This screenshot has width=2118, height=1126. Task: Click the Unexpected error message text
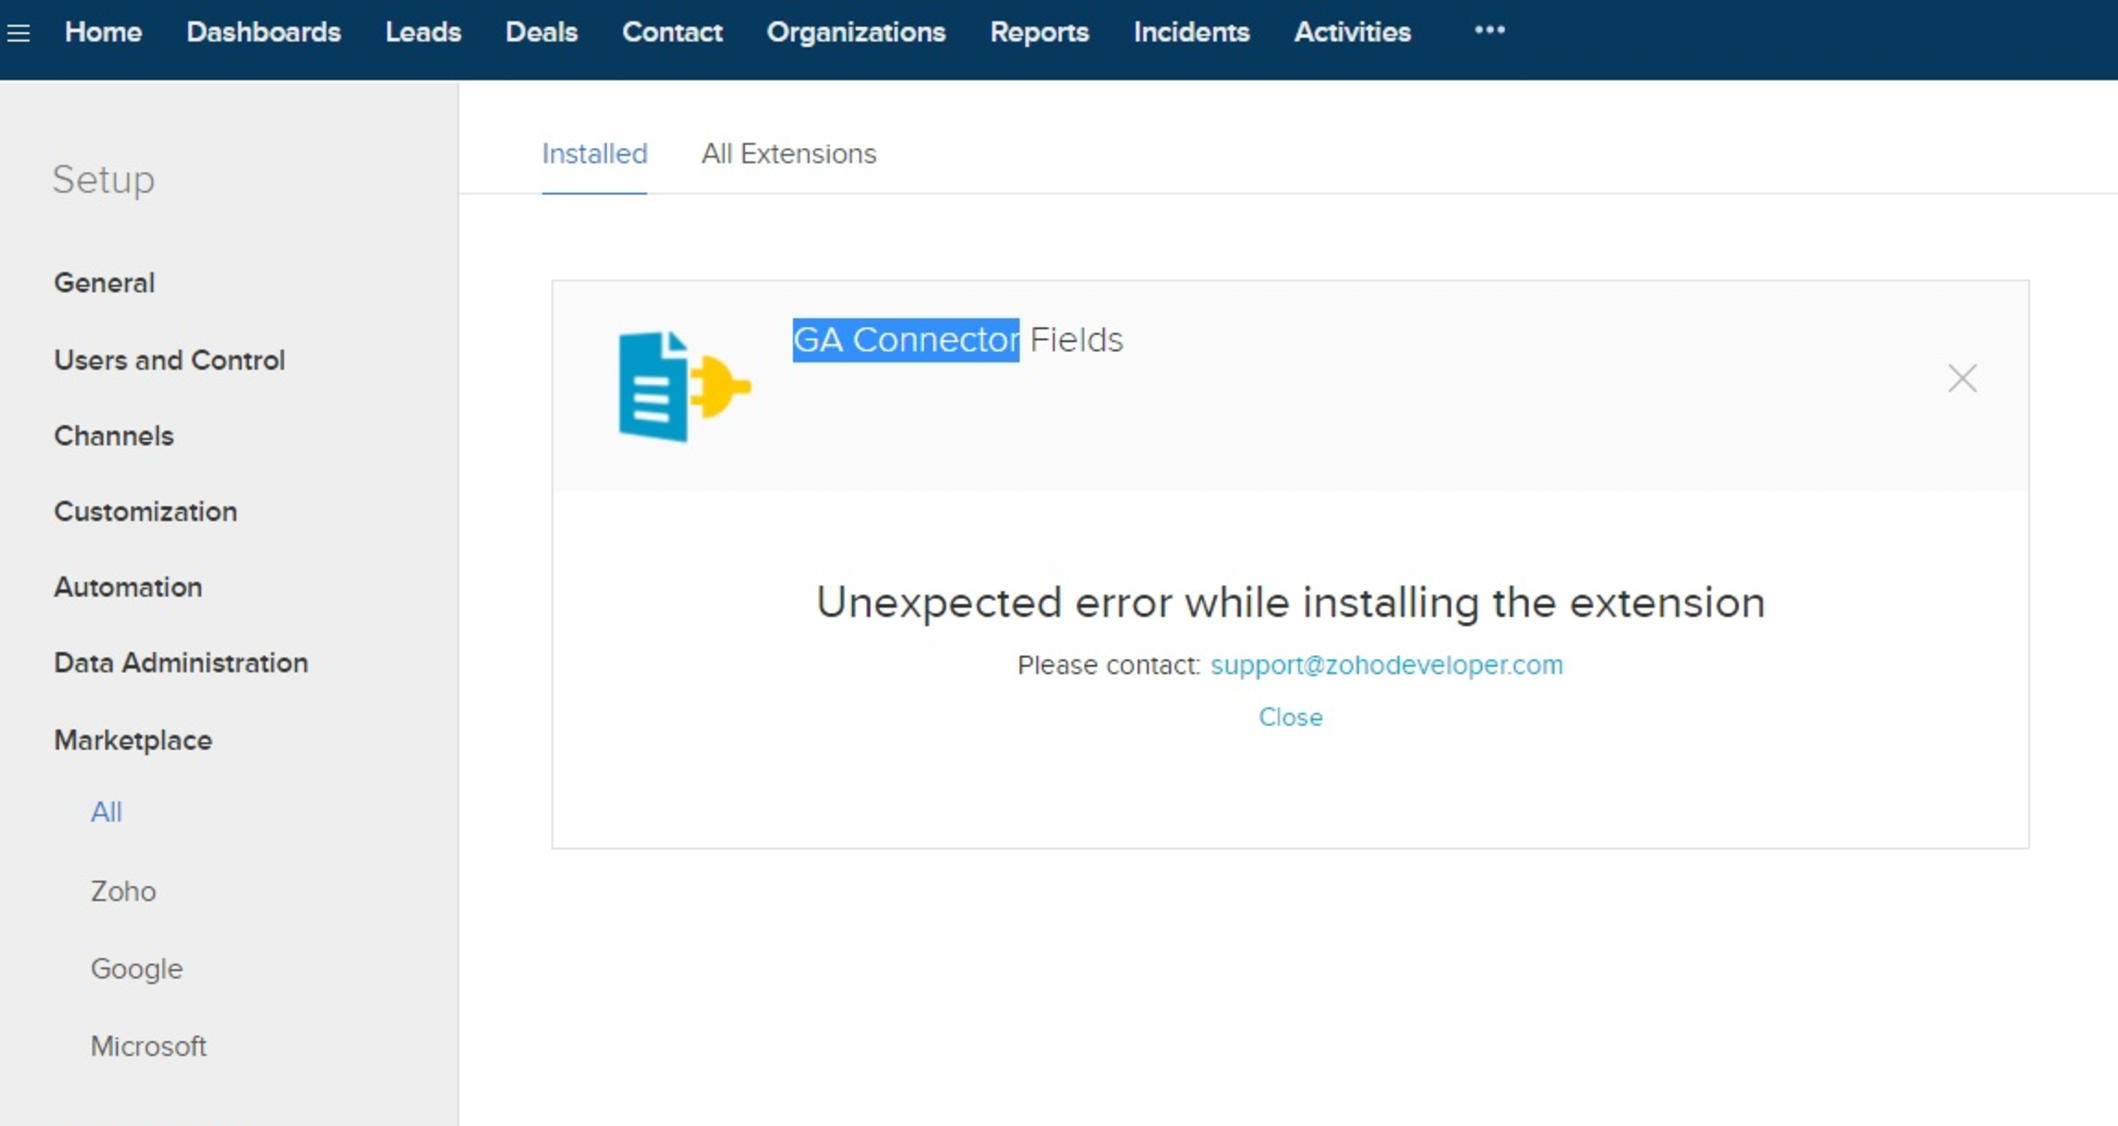coord(1290,603)
